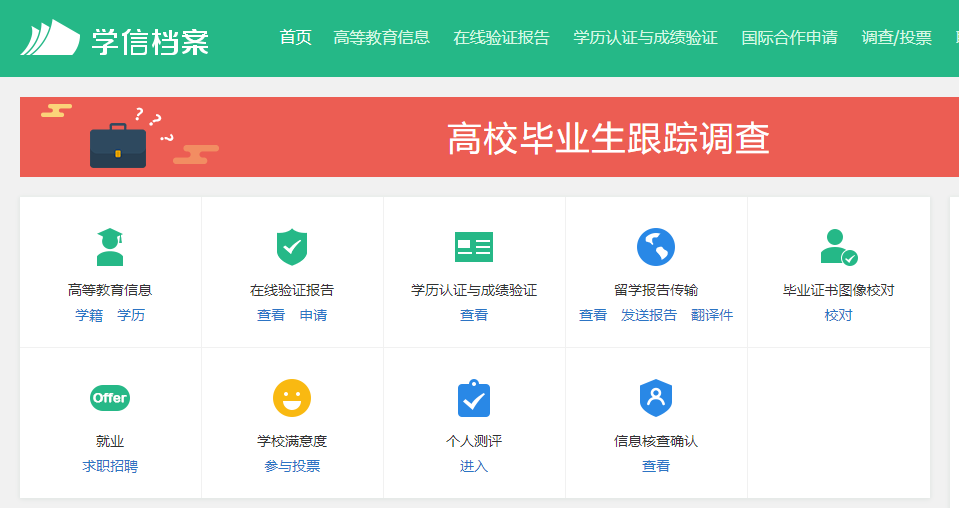Click the 学信档案 logo

click(115, 38)
